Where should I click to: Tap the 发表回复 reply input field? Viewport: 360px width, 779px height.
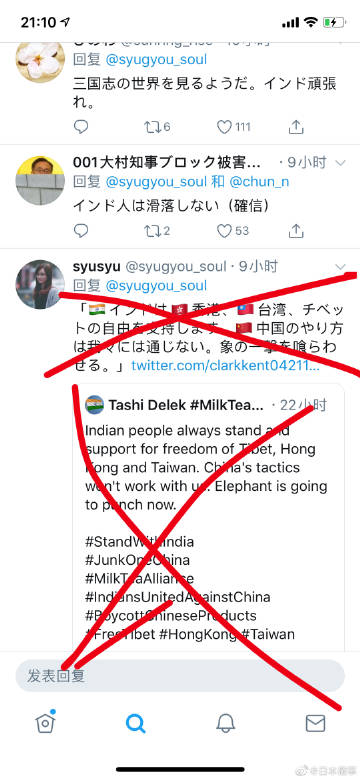pyautogui.click(x=180, y=676)
